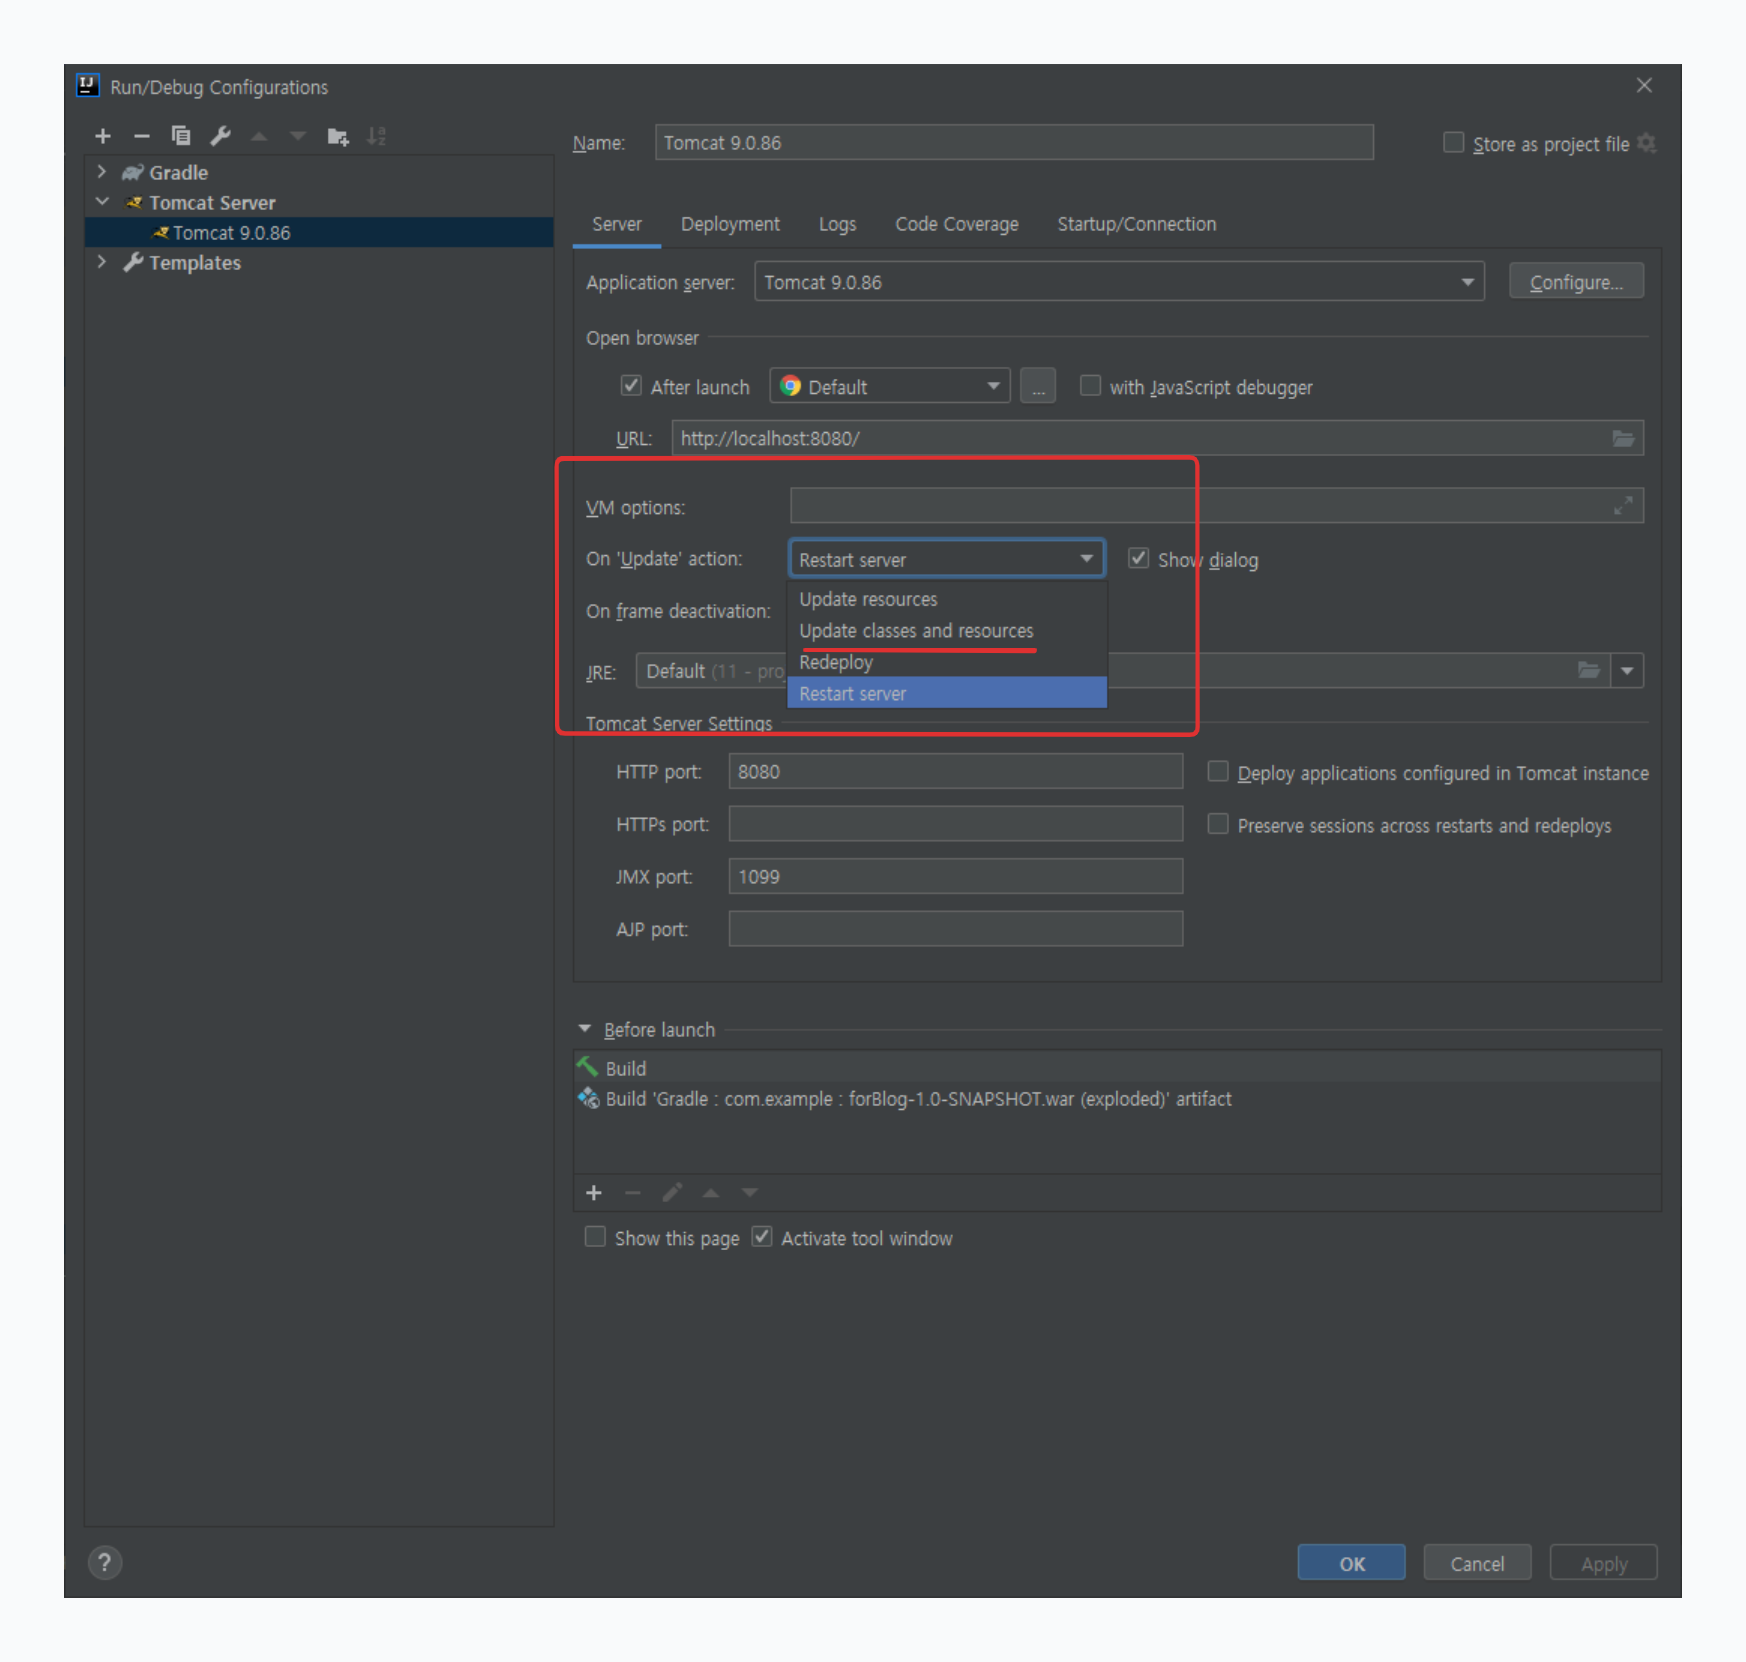Viewport: 1746px width, 1662px height.
Task: Edit before launch task pencil icon
Action: 672,1193
